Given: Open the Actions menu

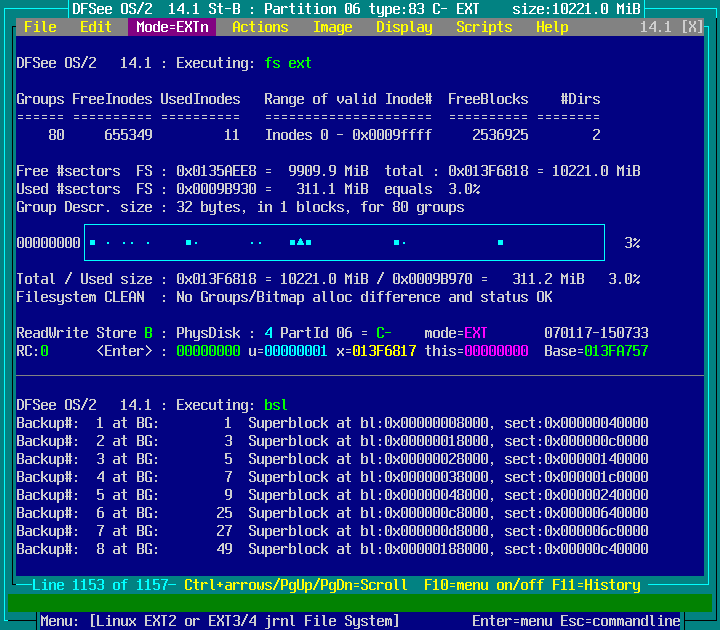Looking at the screenshot, I should [x=260, y=27].
